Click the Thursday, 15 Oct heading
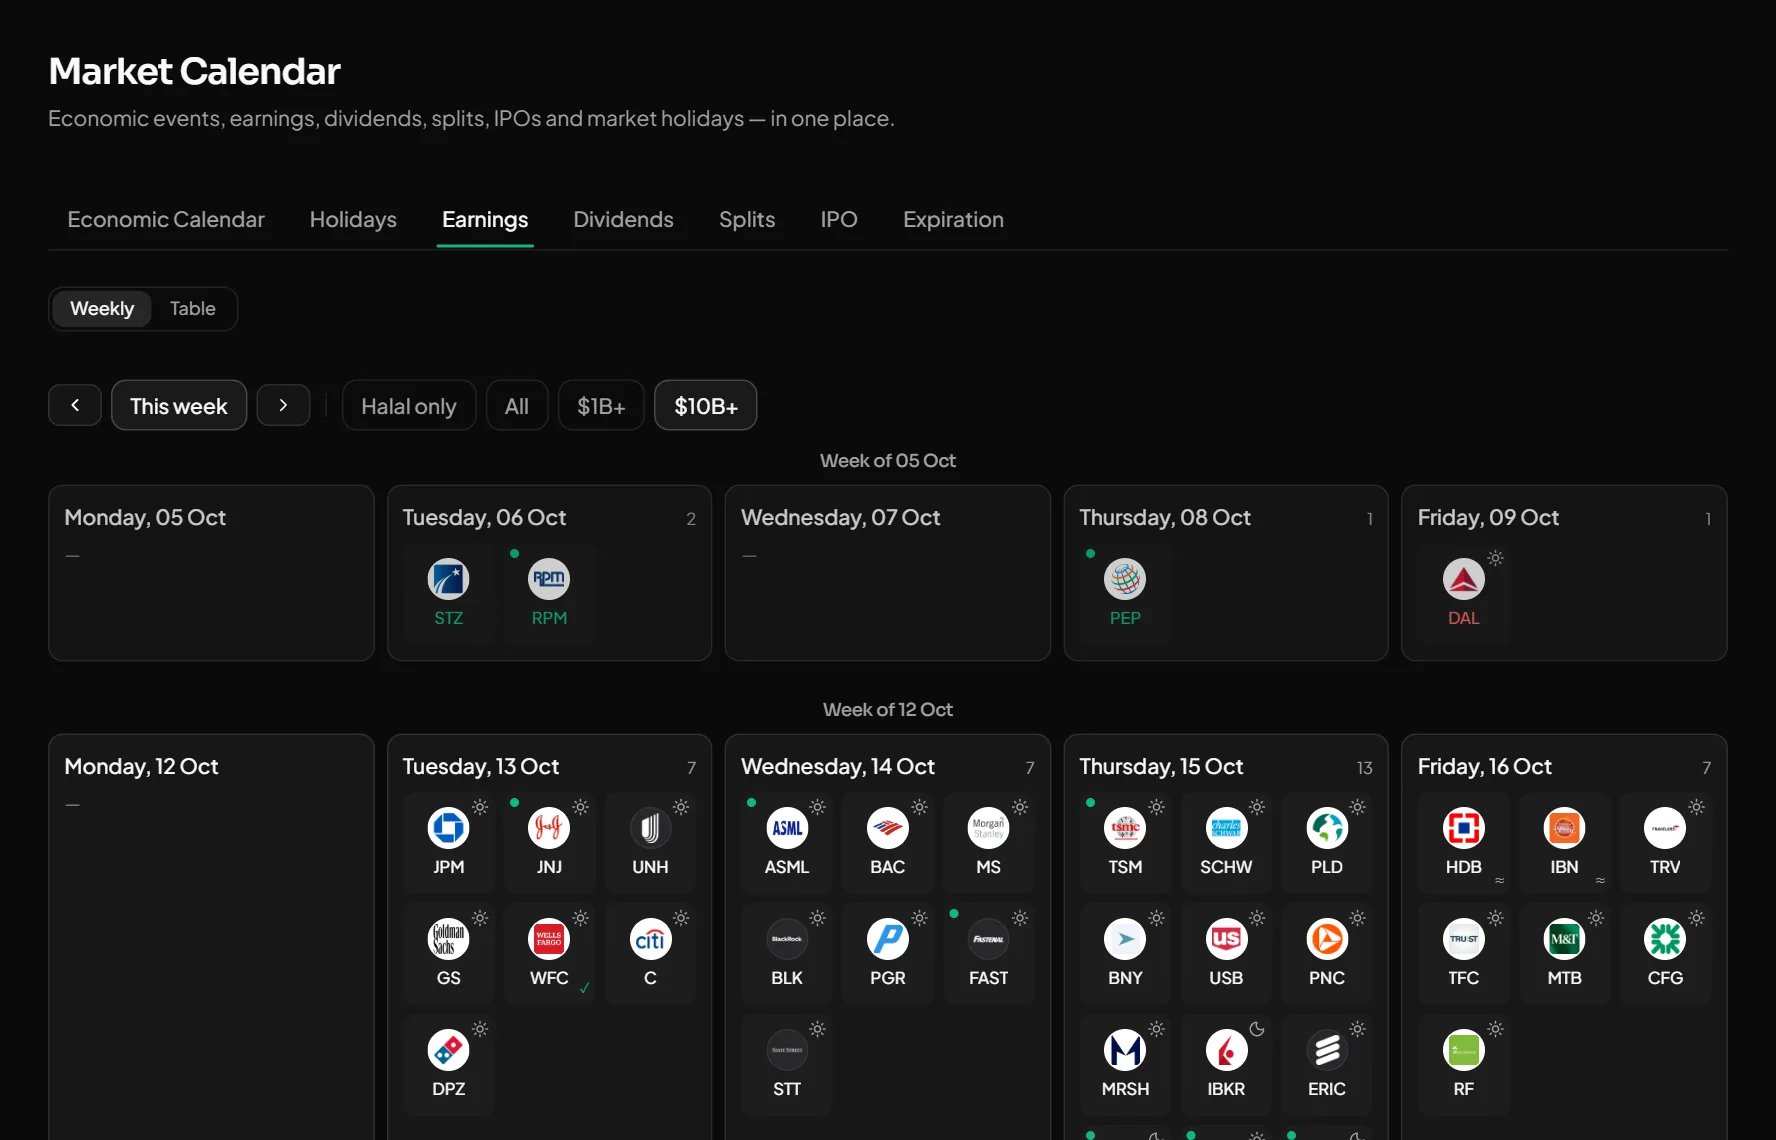1776x1140 pixels. click(1161, 767)
